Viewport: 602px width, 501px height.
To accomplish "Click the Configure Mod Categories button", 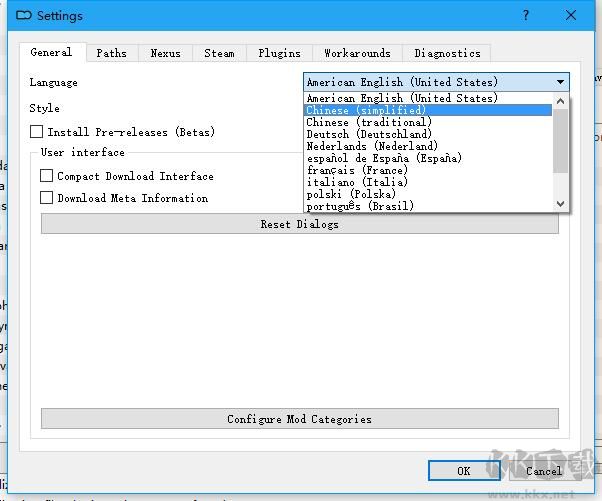I will coord(299,419).
